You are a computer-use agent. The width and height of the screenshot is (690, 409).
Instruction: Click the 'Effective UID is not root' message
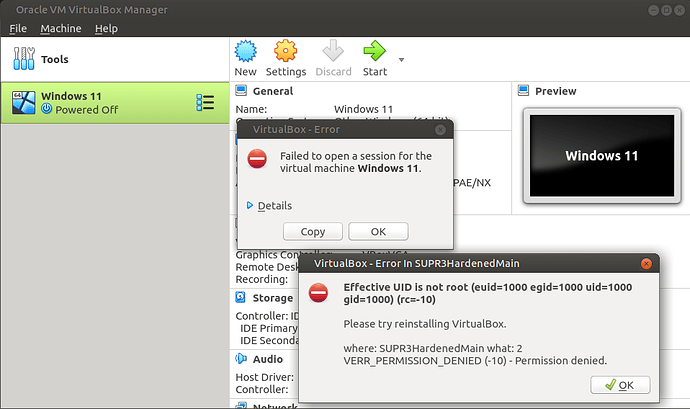pos(488,293)
